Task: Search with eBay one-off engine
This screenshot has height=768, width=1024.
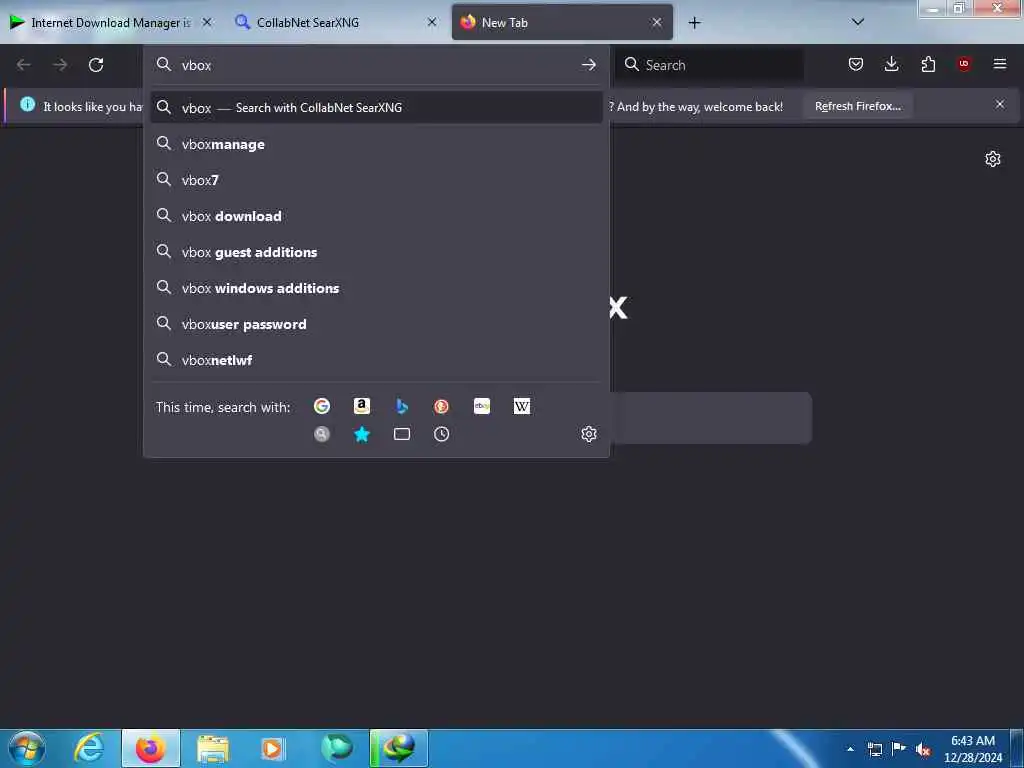Action: [482, 406]
